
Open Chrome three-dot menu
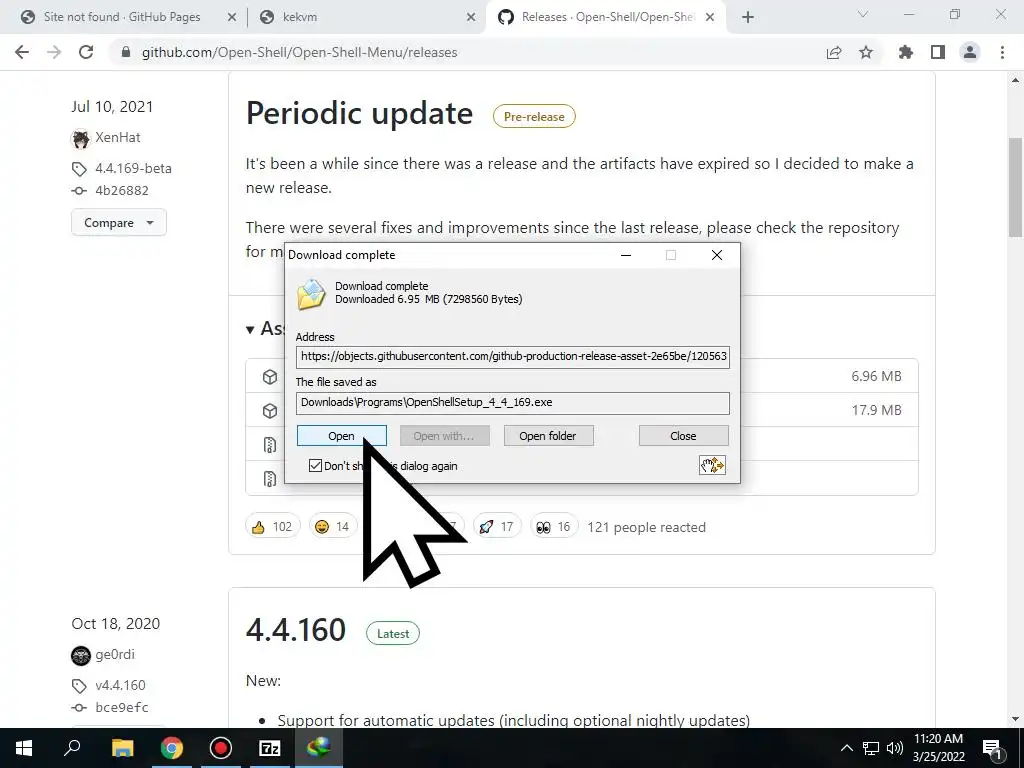coord(1002,52)
